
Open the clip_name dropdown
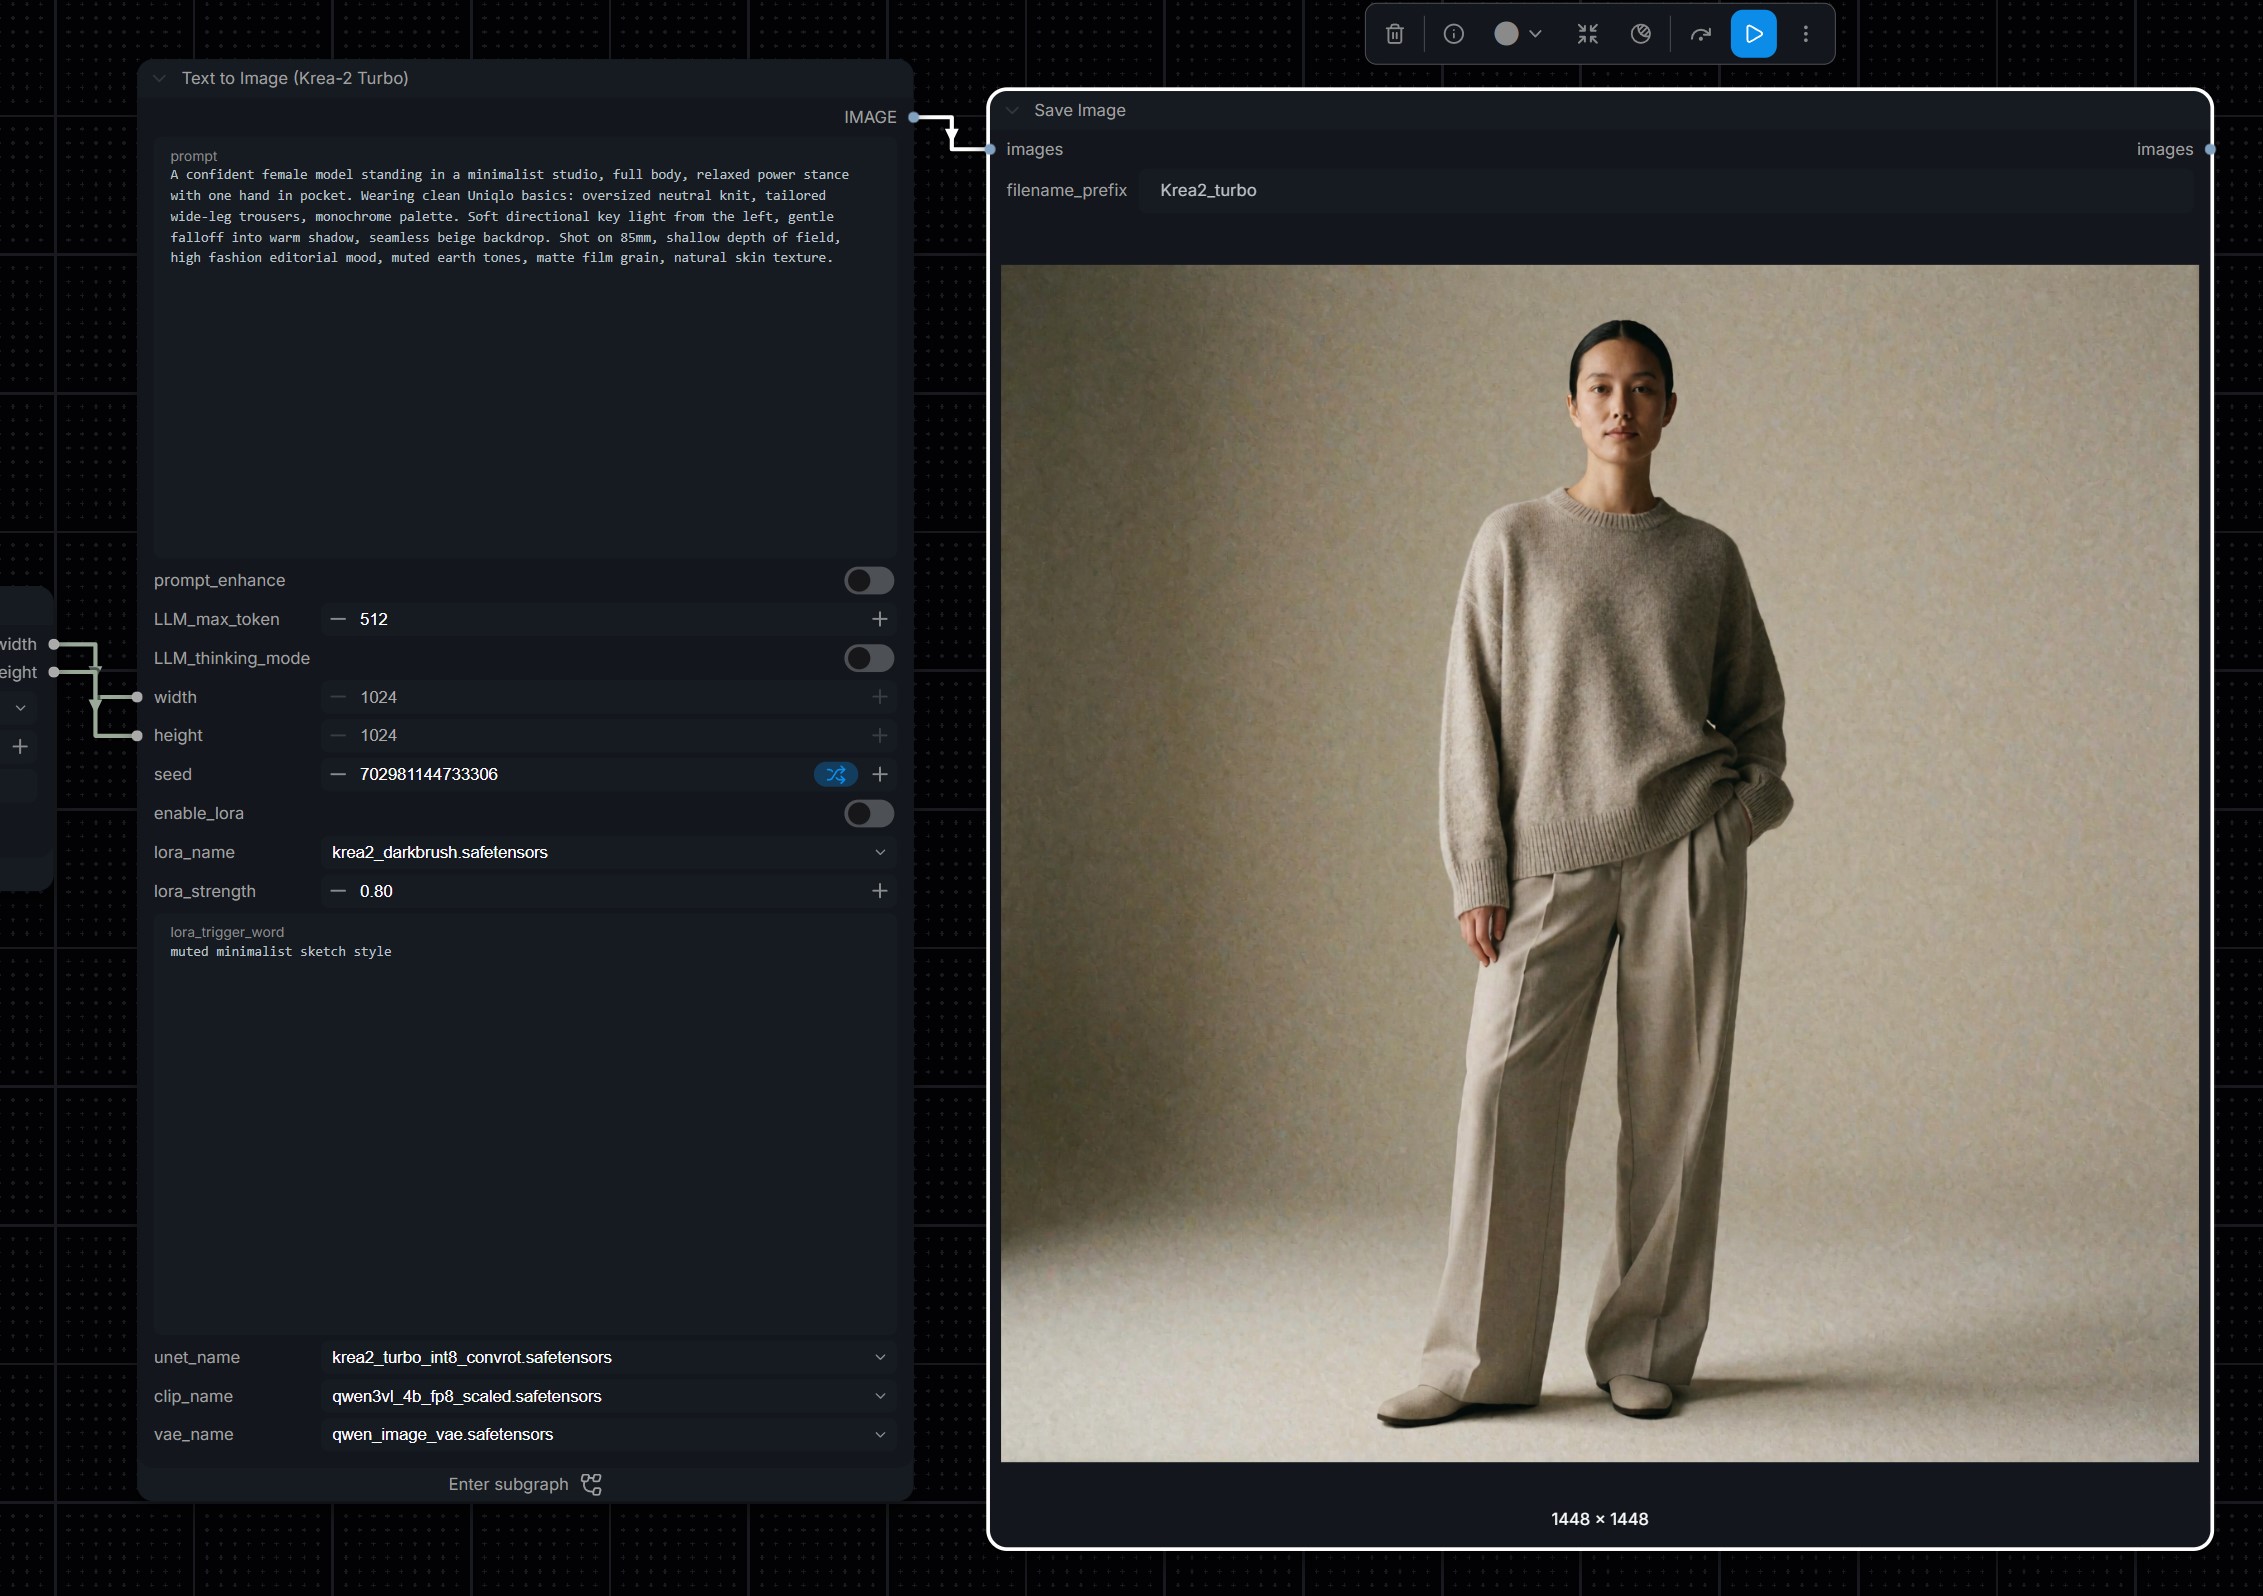click(x=609, y=1396)
